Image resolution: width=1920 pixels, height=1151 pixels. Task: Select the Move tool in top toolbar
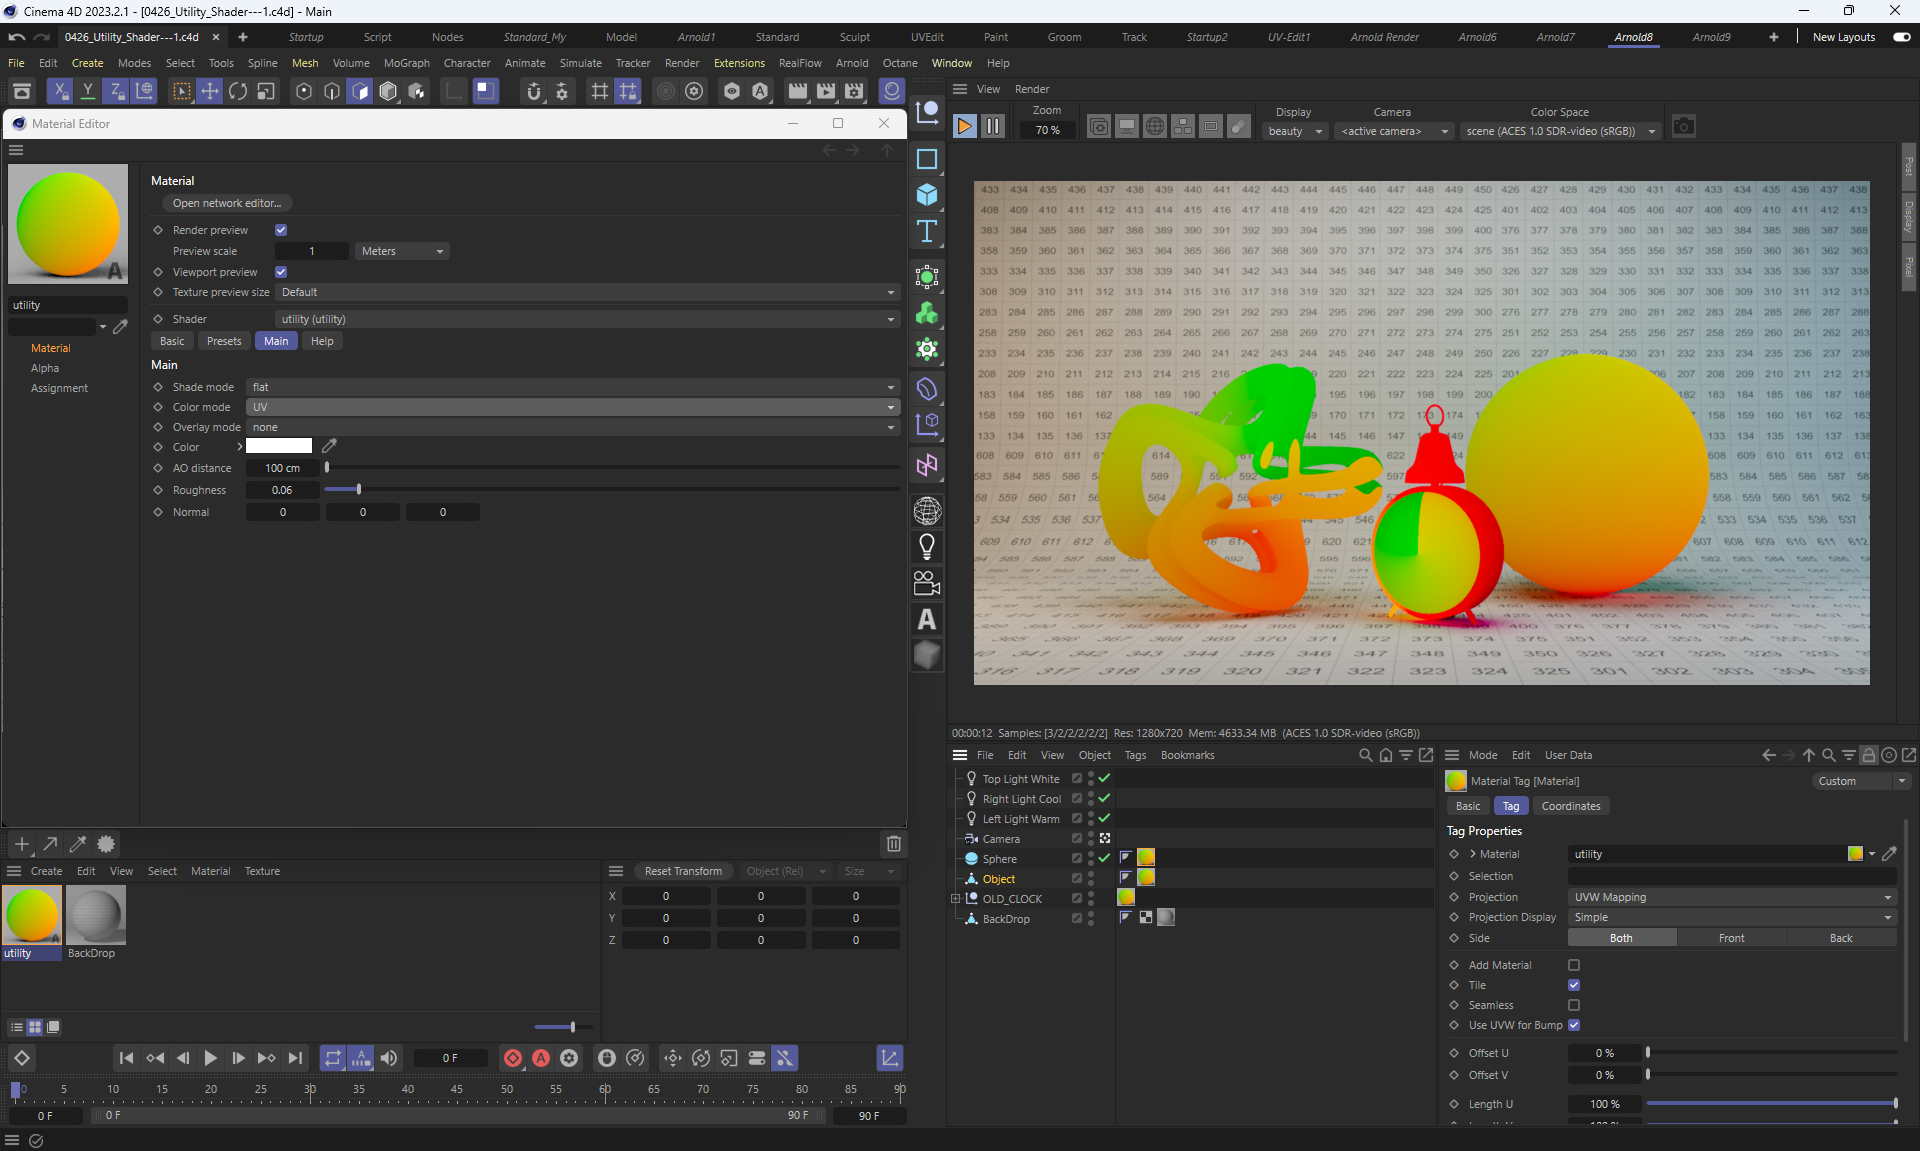[x=210, y=92]
